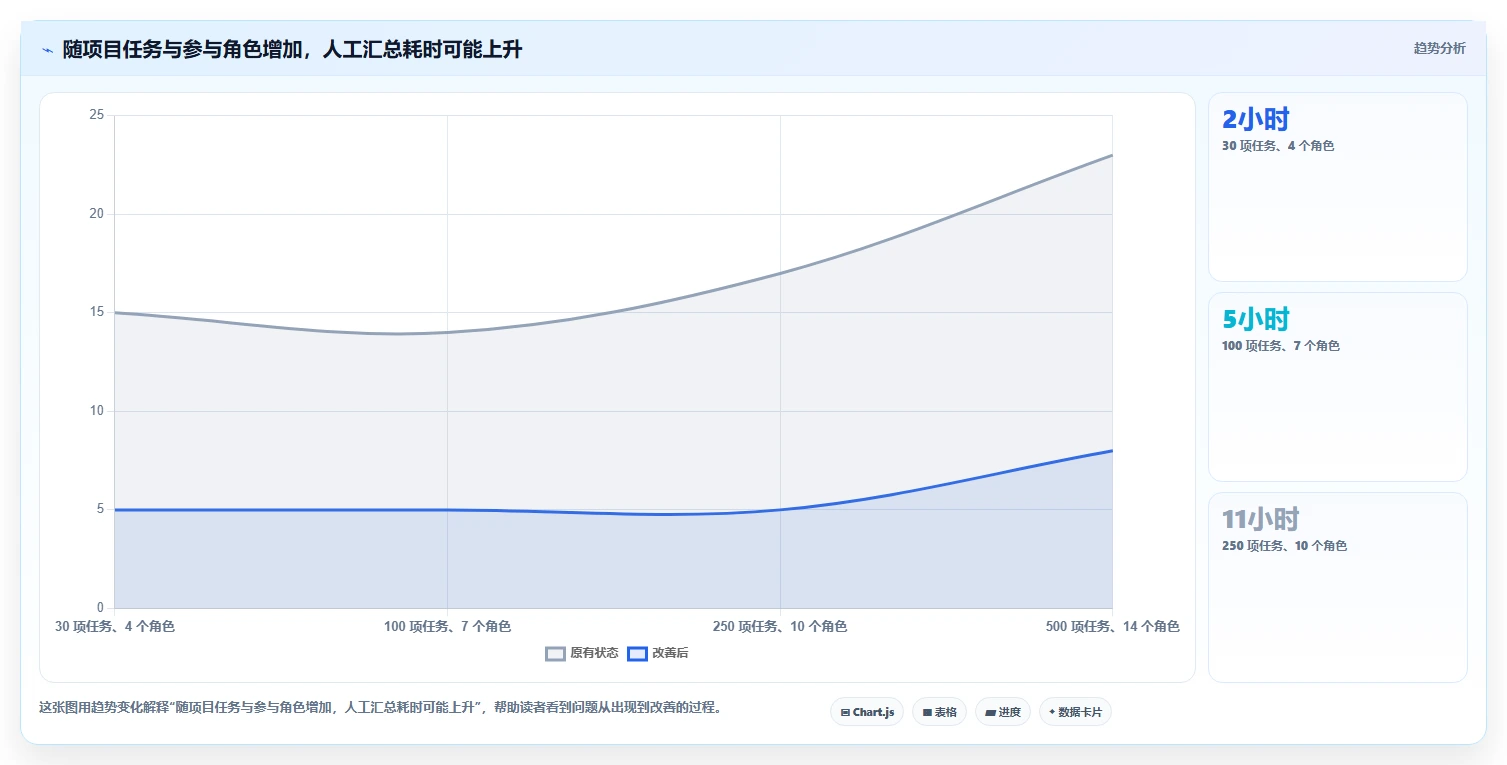Viewport: 1507px width, 765px height.
Task: Select the Chart.js tag chip
Action: (867, 712)
